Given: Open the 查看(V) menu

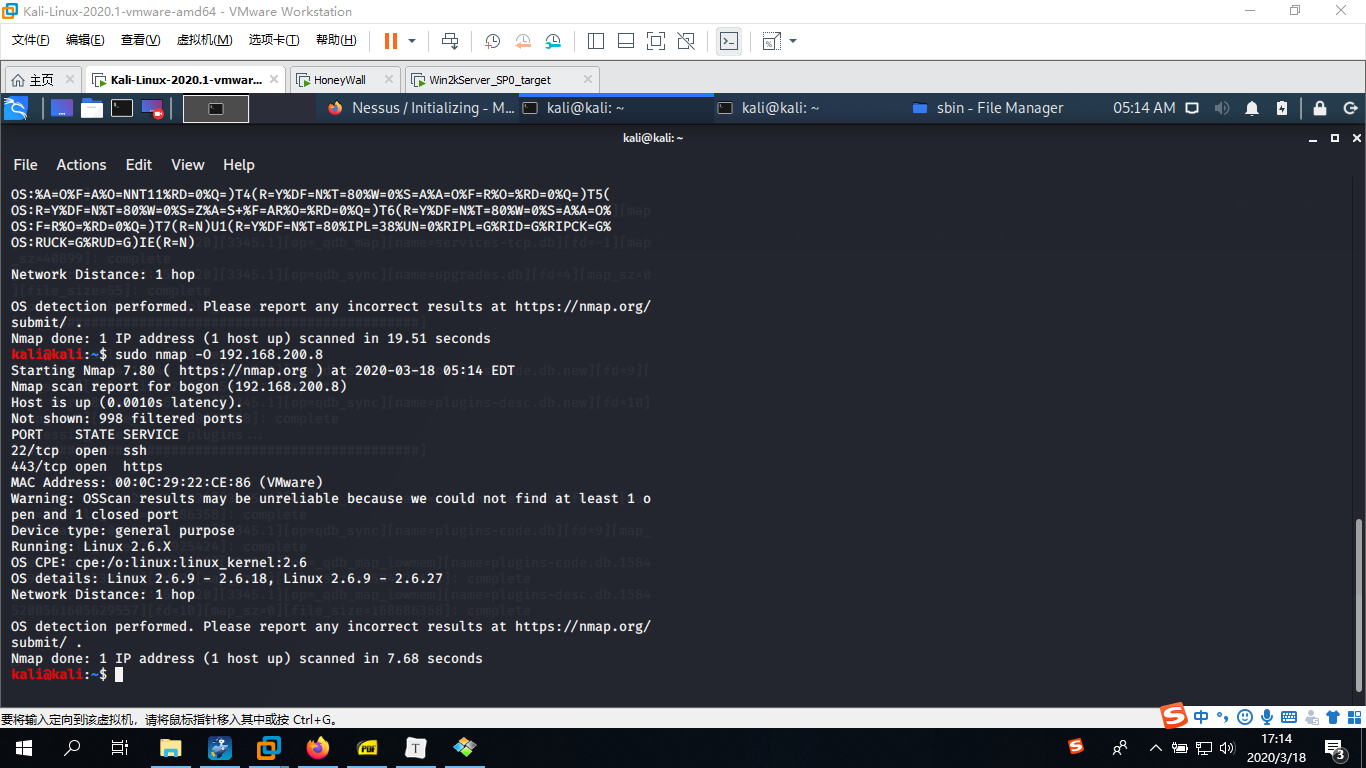Looking at the screenshot, I should pyautogui.click(x=140, y=40).
